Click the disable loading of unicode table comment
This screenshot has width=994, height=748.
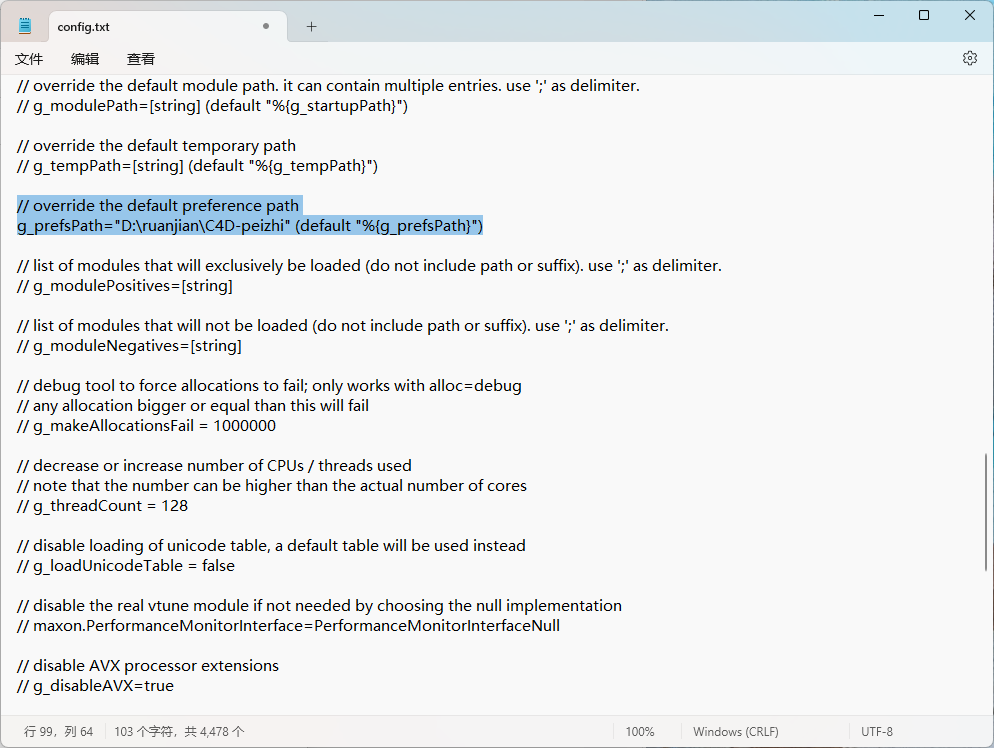(271, 546)
